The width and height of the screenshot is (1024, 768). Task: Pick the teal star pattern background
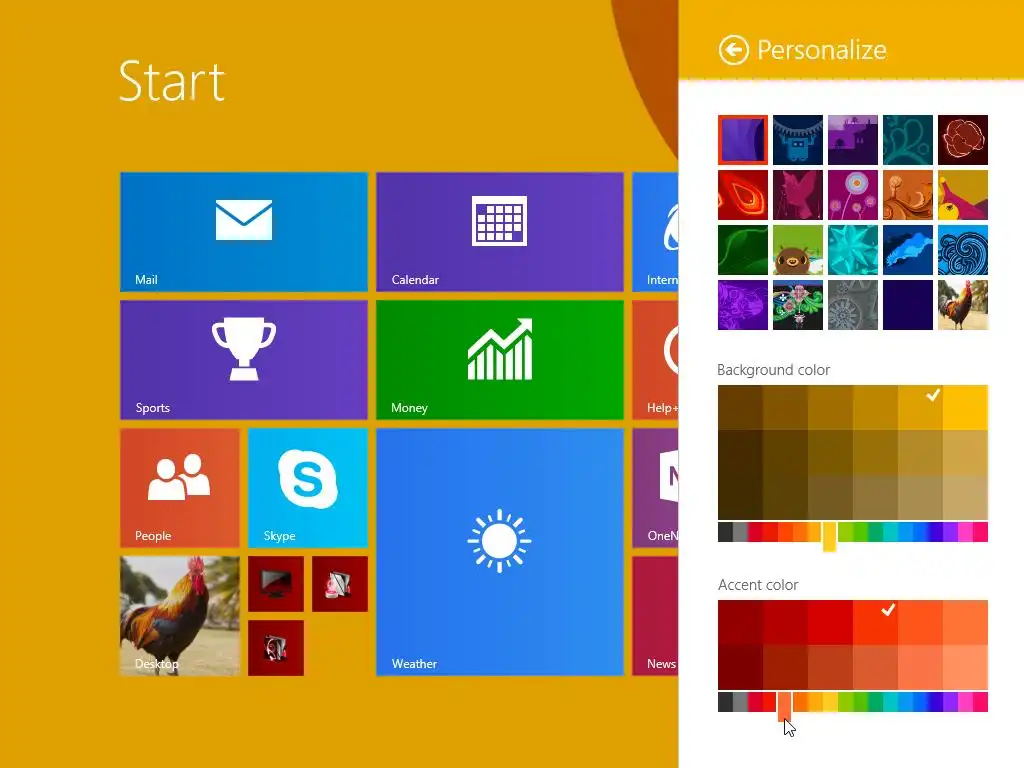pyautogui.click(x=852, y=250)
